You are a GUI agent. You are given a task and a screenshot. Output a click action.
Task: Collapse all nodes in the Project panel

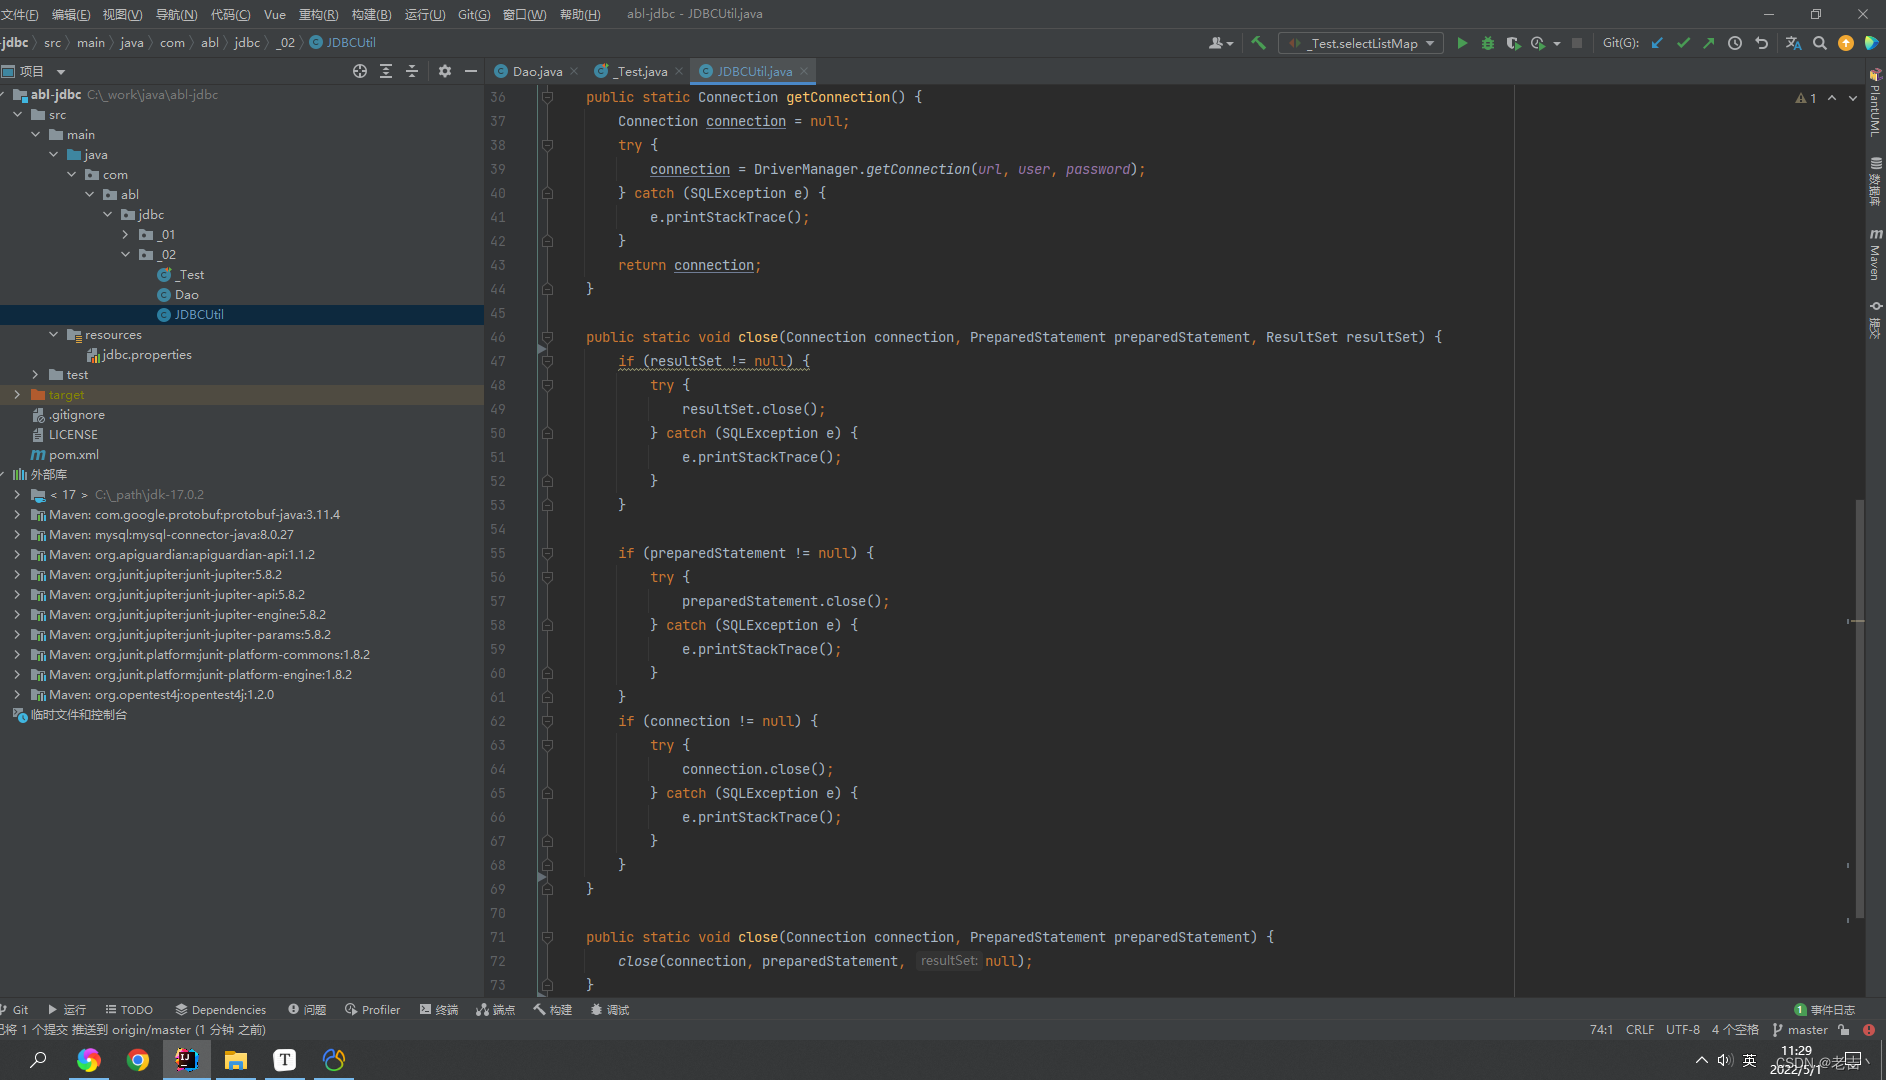pyautogui.click(x=412, y=71)
